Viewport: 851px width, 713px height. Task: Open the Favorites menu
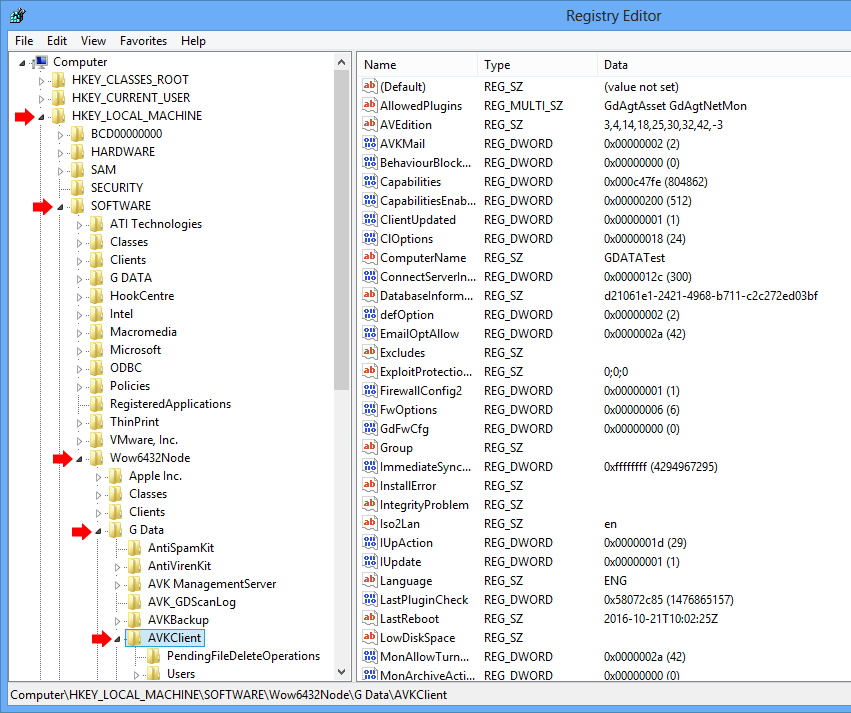(x=143, y=41)
